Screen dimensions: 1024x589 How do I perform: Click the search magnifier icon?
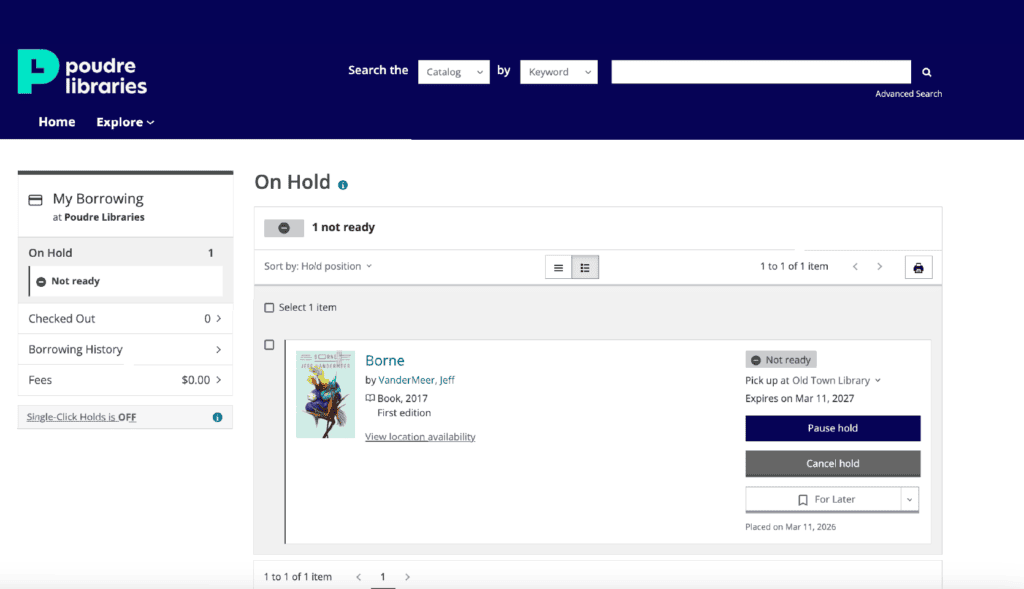(x=926, y=72)
